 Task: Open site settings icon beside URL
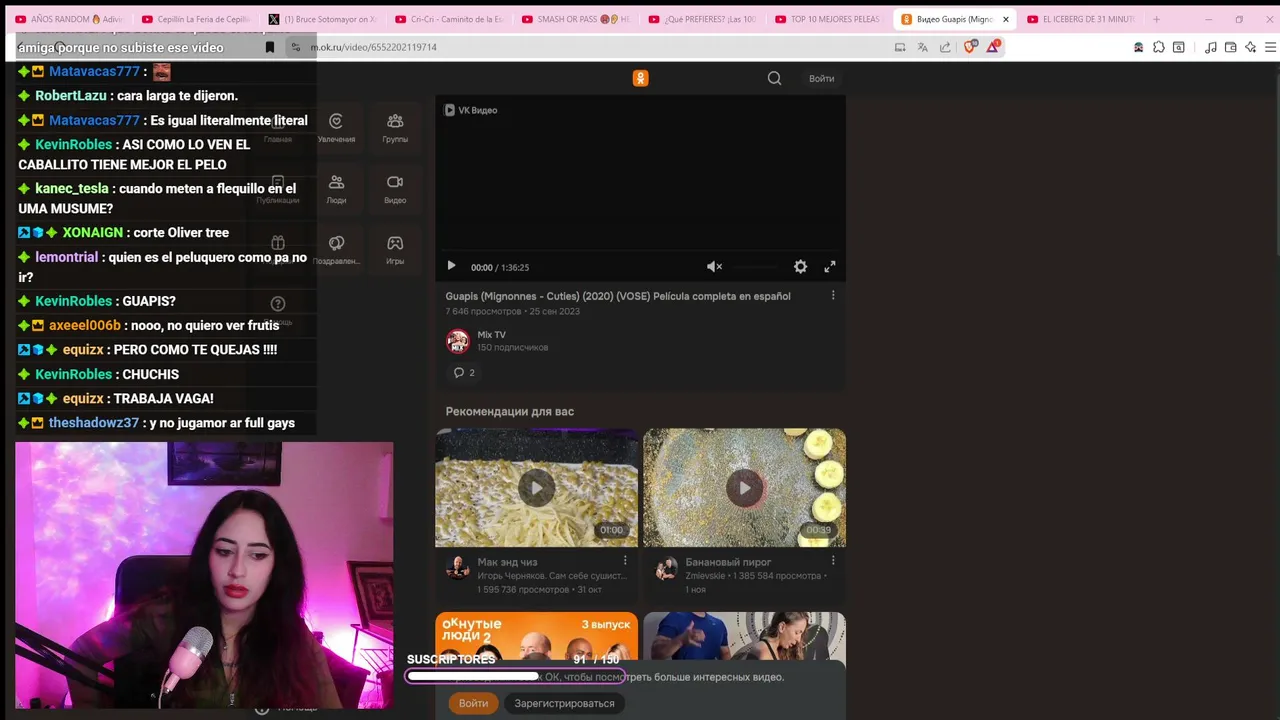coord(295,47)
